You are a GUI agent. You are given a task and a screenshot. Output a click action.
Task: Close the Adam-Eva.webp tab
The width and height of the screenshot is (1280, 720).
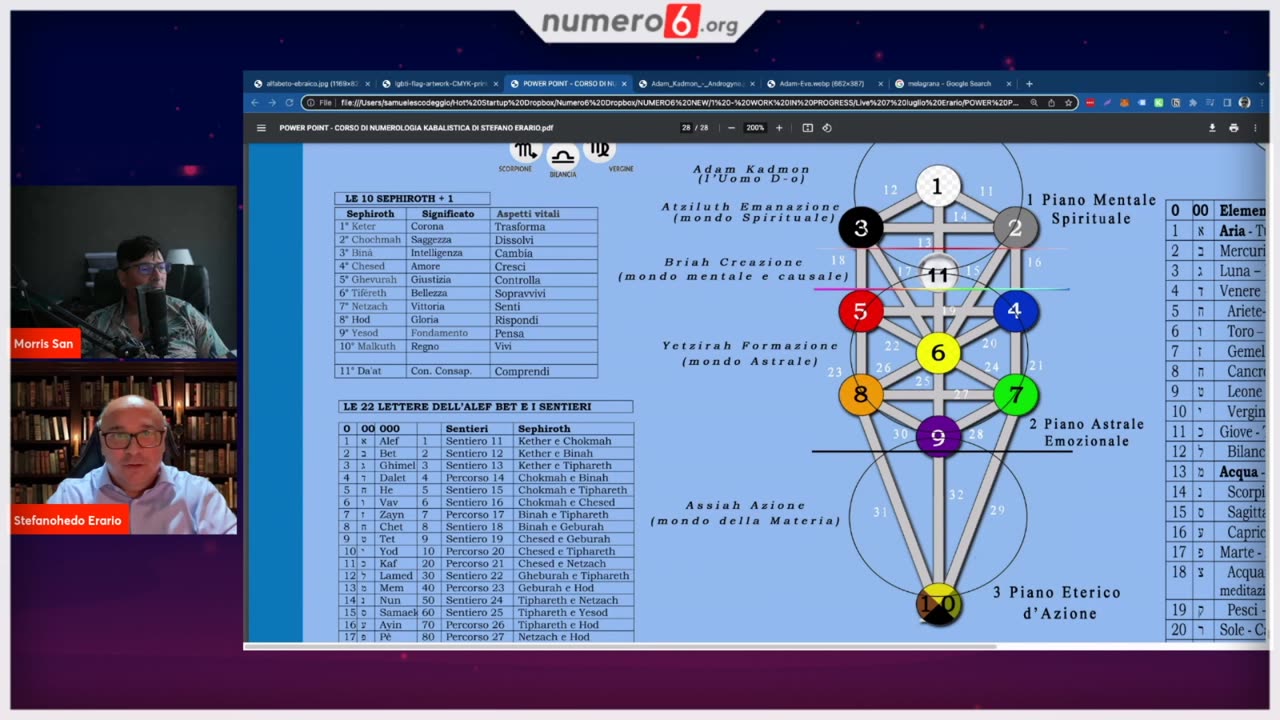[881, 84]
